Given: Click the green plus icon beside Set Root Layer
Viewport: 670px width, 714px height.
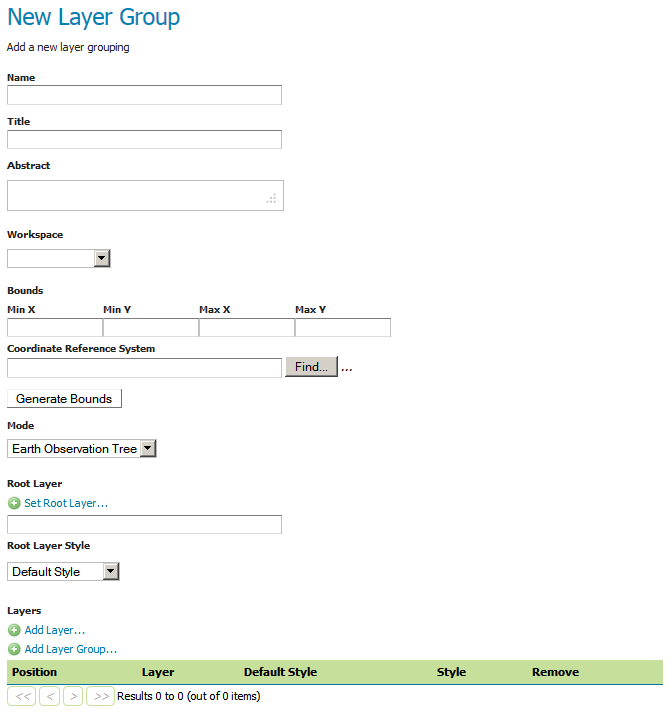Looking at the screenshot, I should pyautogui.click(x=14, y=503).
